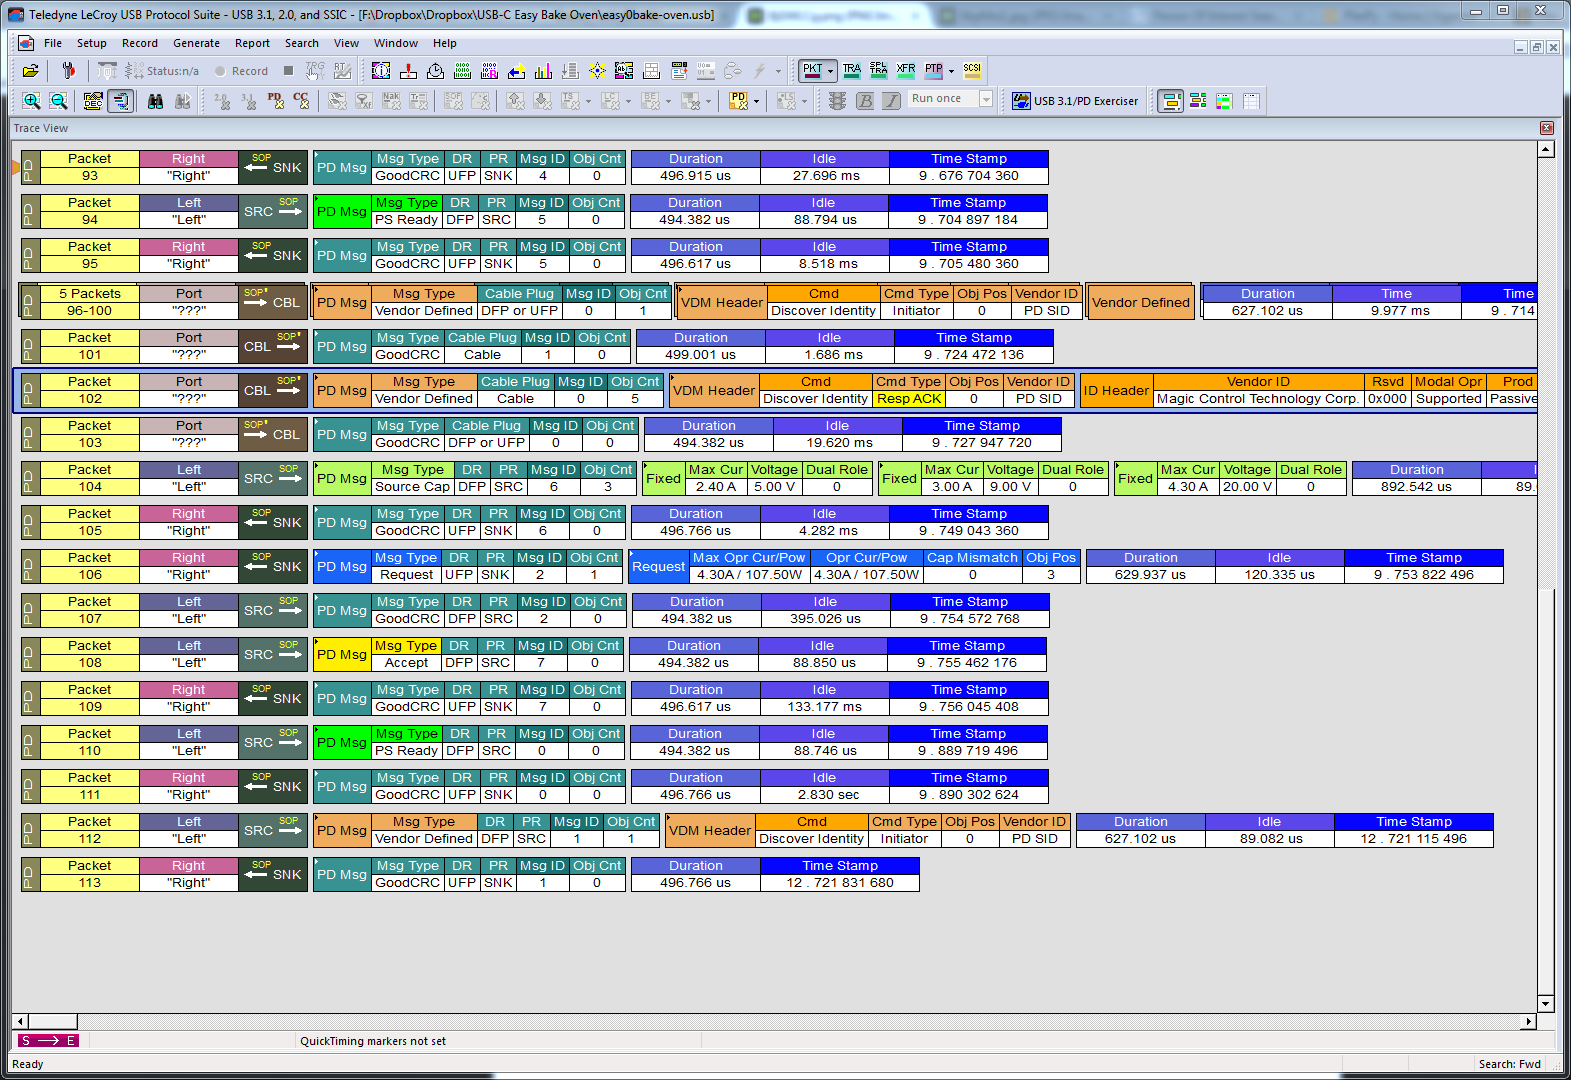Image resolution: width=1571 pixels, height=1080 pixels.
Task: Open the PKT level dropdown arrow
Action: click(830, 71)
